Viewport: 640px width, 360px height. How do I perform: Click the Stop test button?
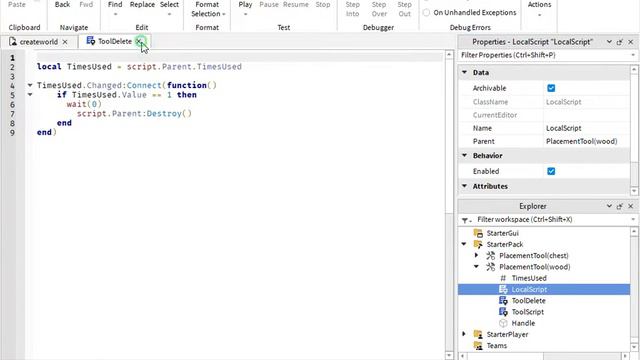click(322, 4)
